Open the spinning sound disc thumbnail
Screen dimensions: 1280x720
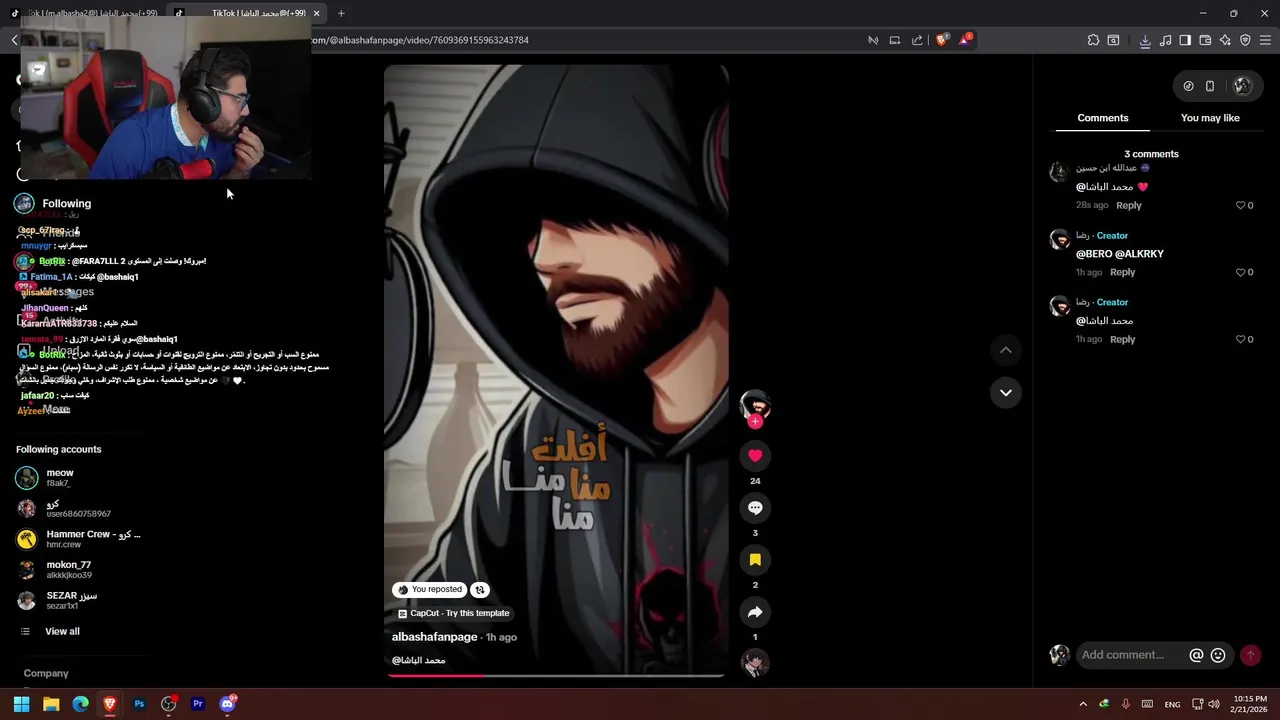coord(755,663)
